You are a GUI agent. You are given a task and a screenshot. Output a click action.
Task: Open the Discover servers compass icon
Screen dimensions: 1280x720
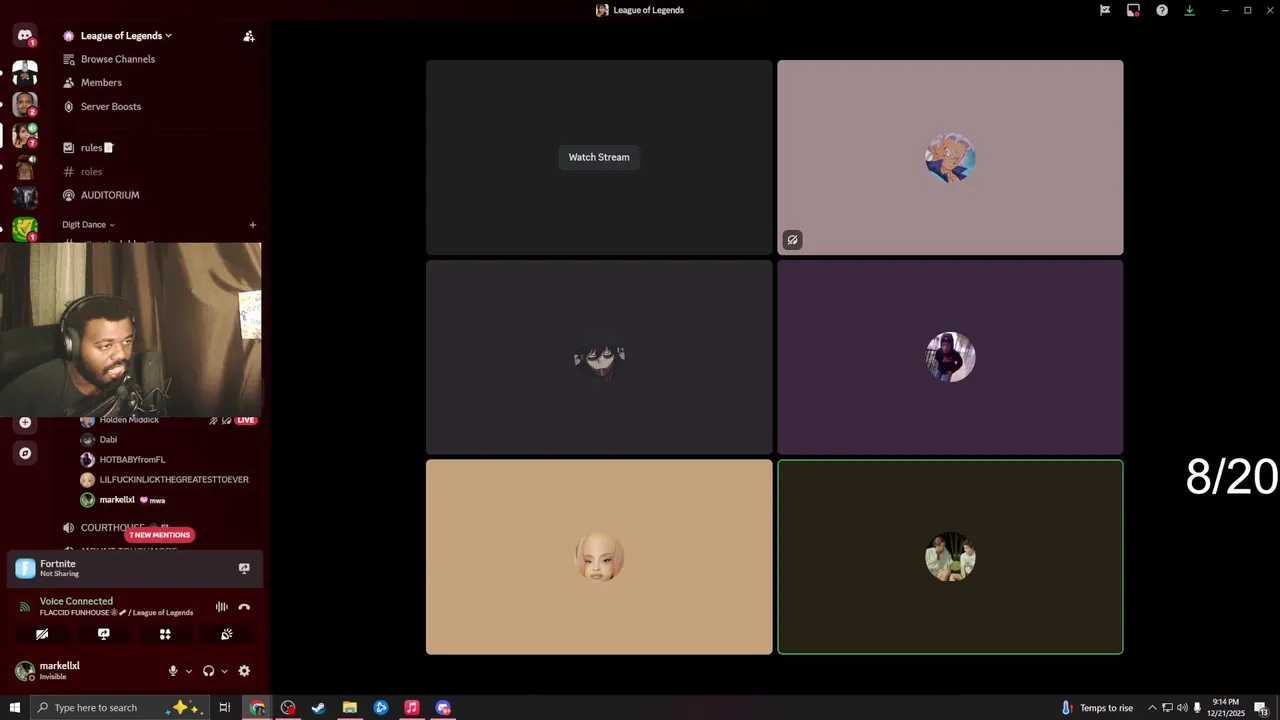[x=25, y=453]
